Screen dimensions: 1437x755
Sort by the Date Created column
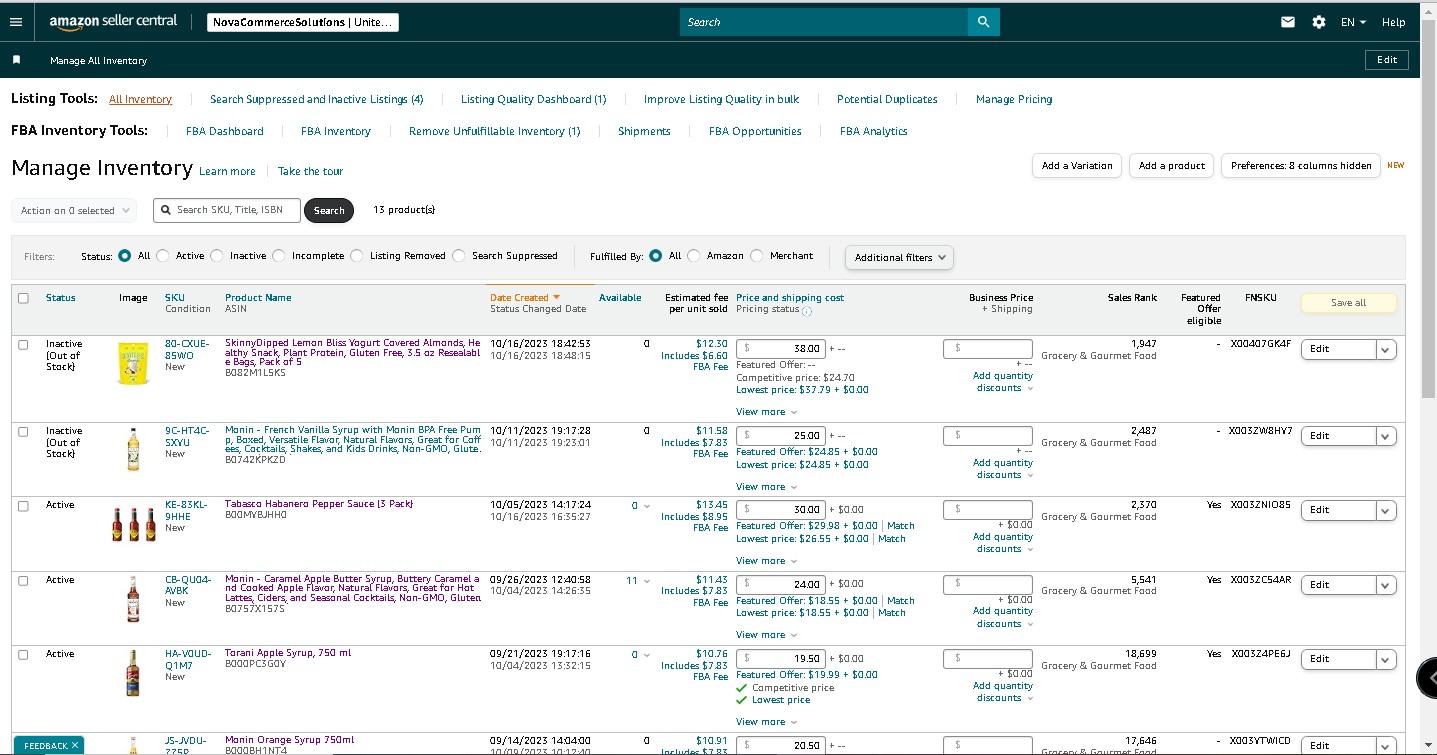click(524, 297)
